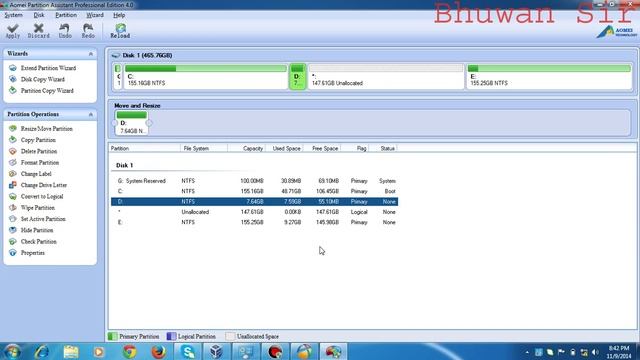Launch Disk Copy Wizard icon
This screenshot has width=640, height=360.
(13, 79)
